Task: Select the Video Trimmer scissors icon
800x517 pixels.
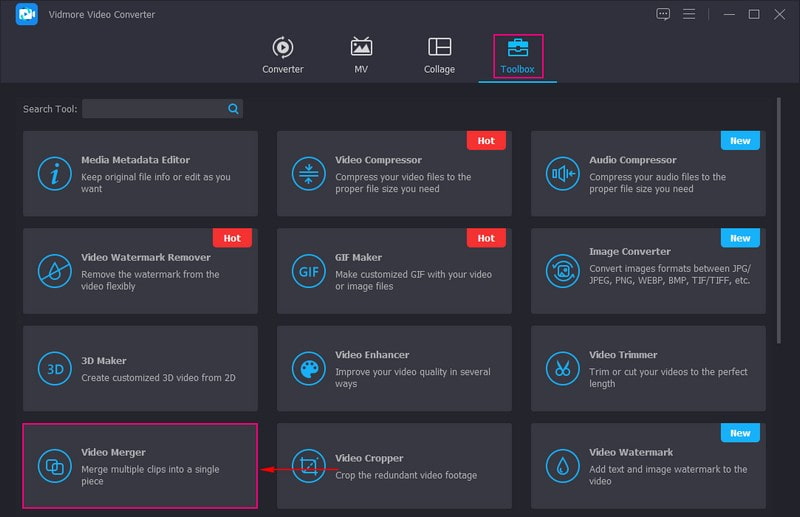Action: [562, 368]
